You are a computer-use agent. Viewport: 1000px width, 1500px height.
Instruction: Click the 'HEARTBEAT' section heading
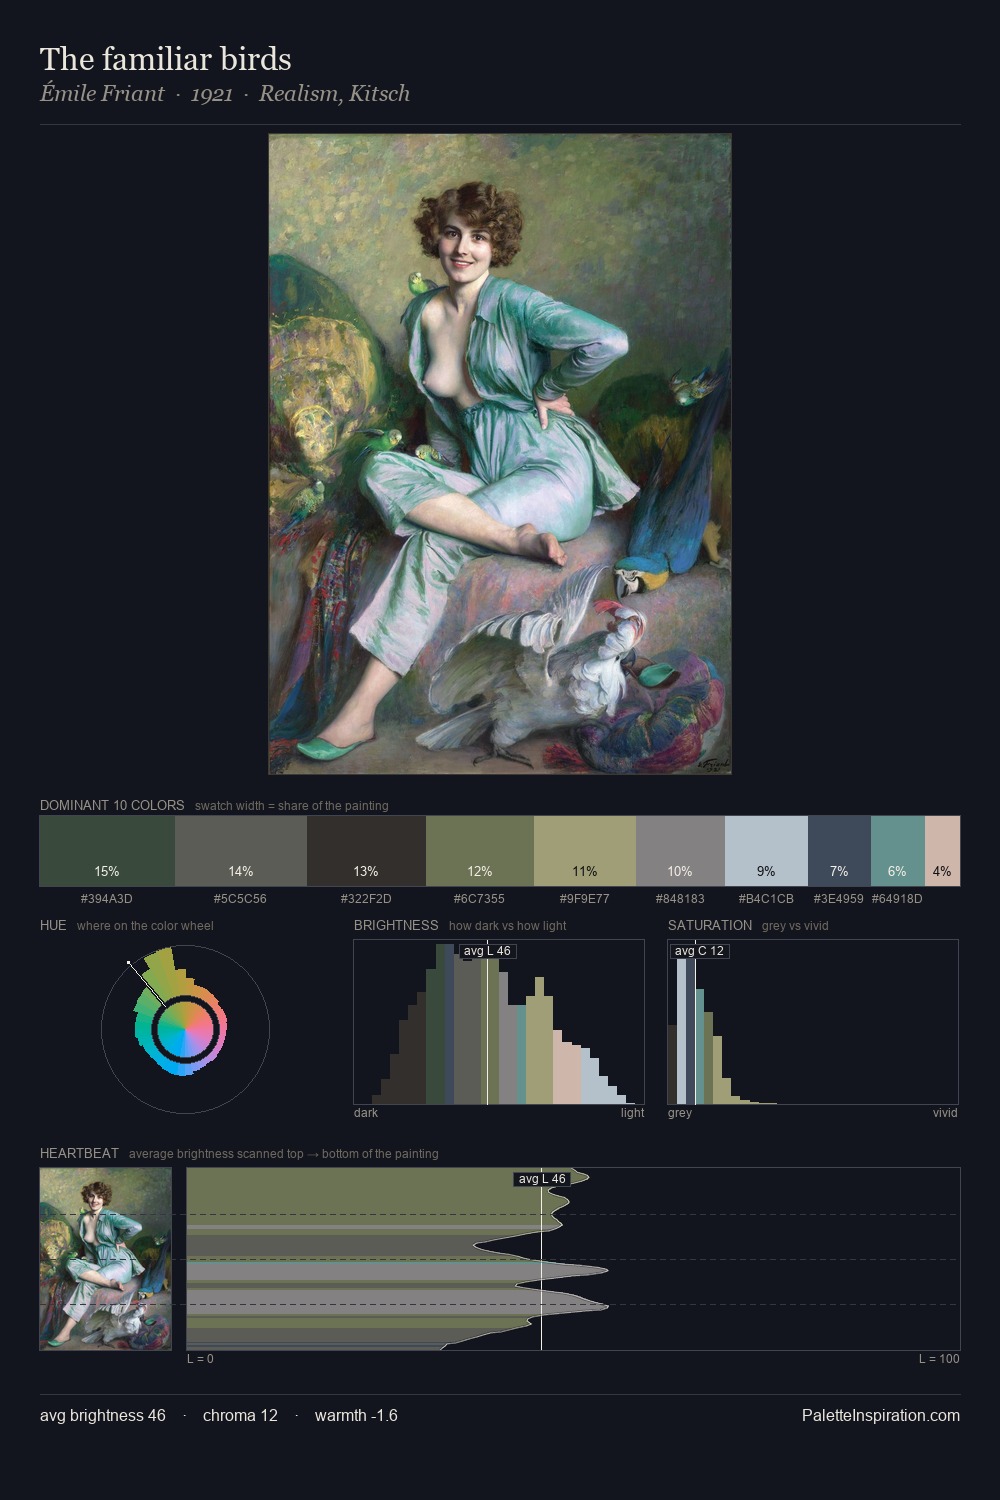click(x=79, y=1153)
